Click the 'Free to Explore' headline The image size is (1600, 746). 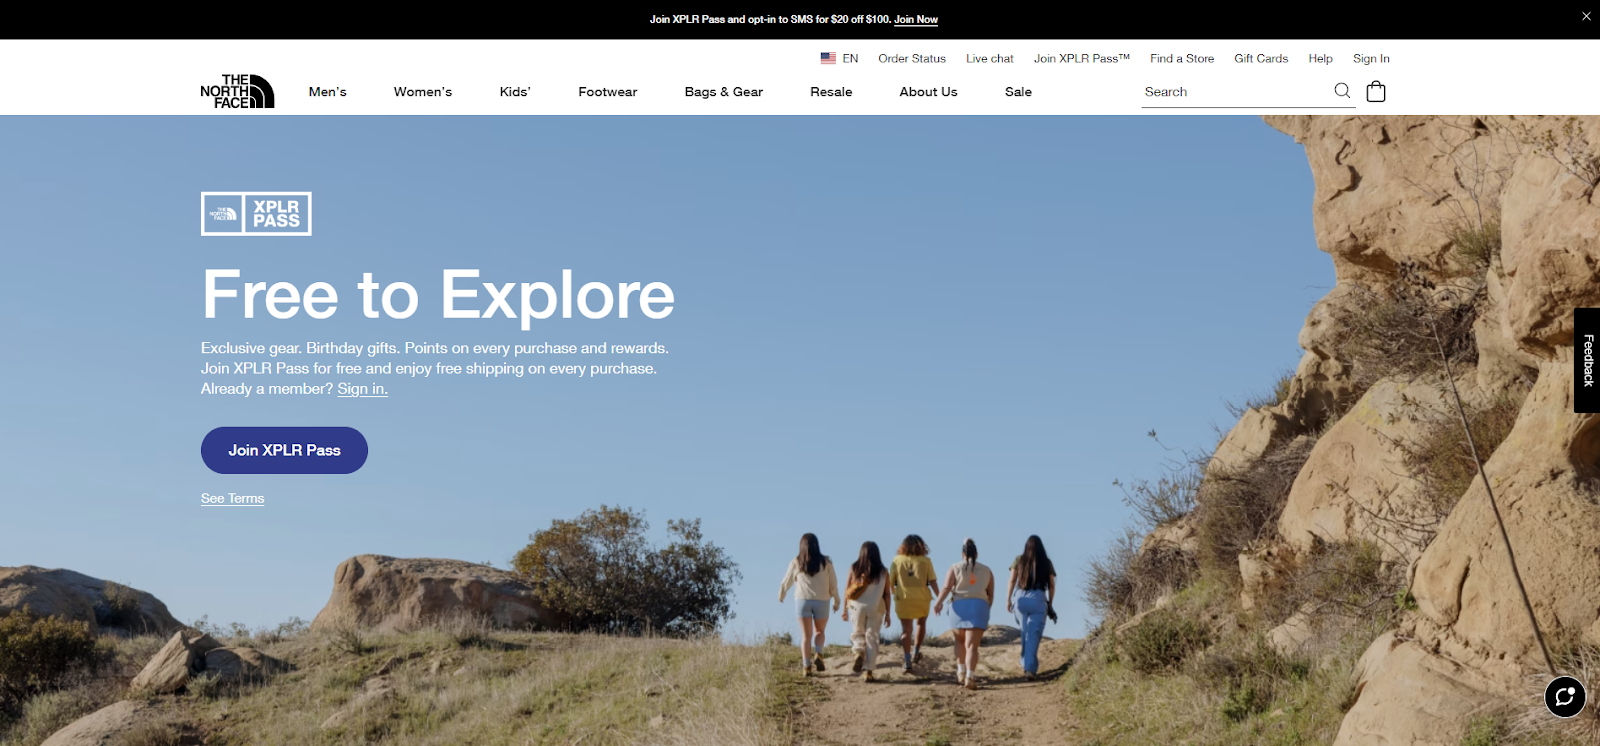[438, 295]
